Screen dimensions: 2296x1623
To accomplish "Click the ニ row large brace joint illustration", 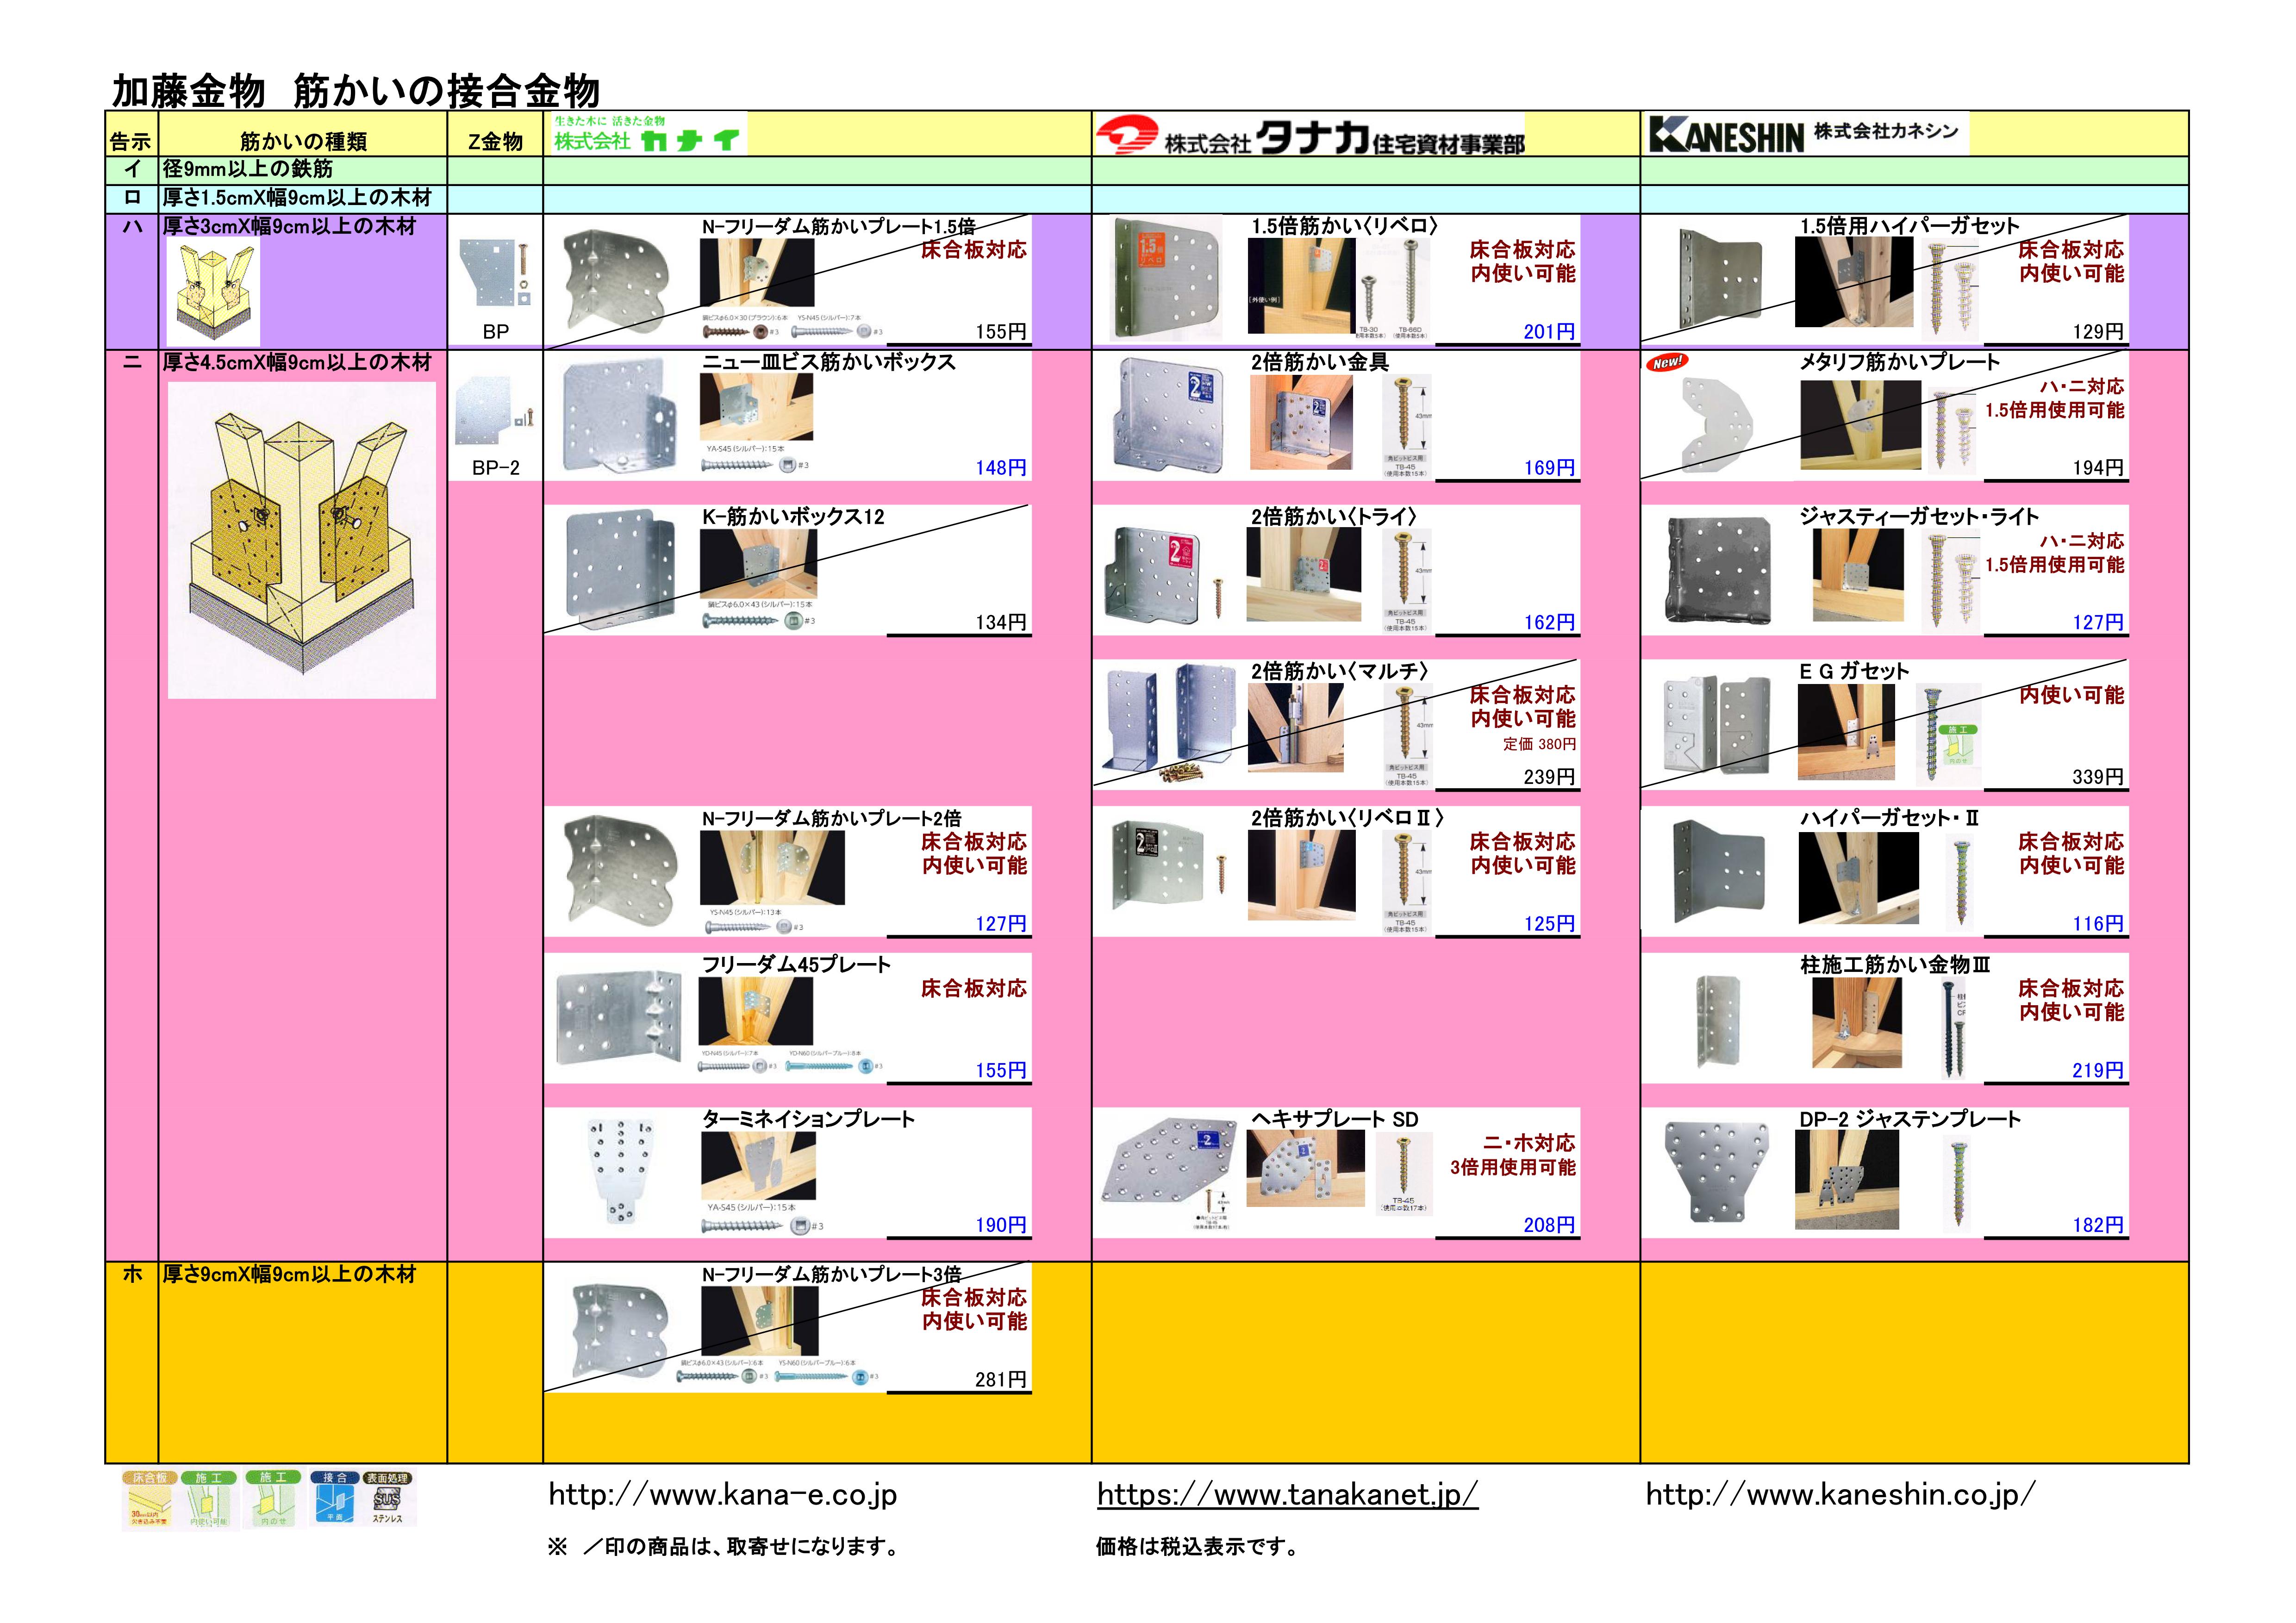I will click(302, 540).
